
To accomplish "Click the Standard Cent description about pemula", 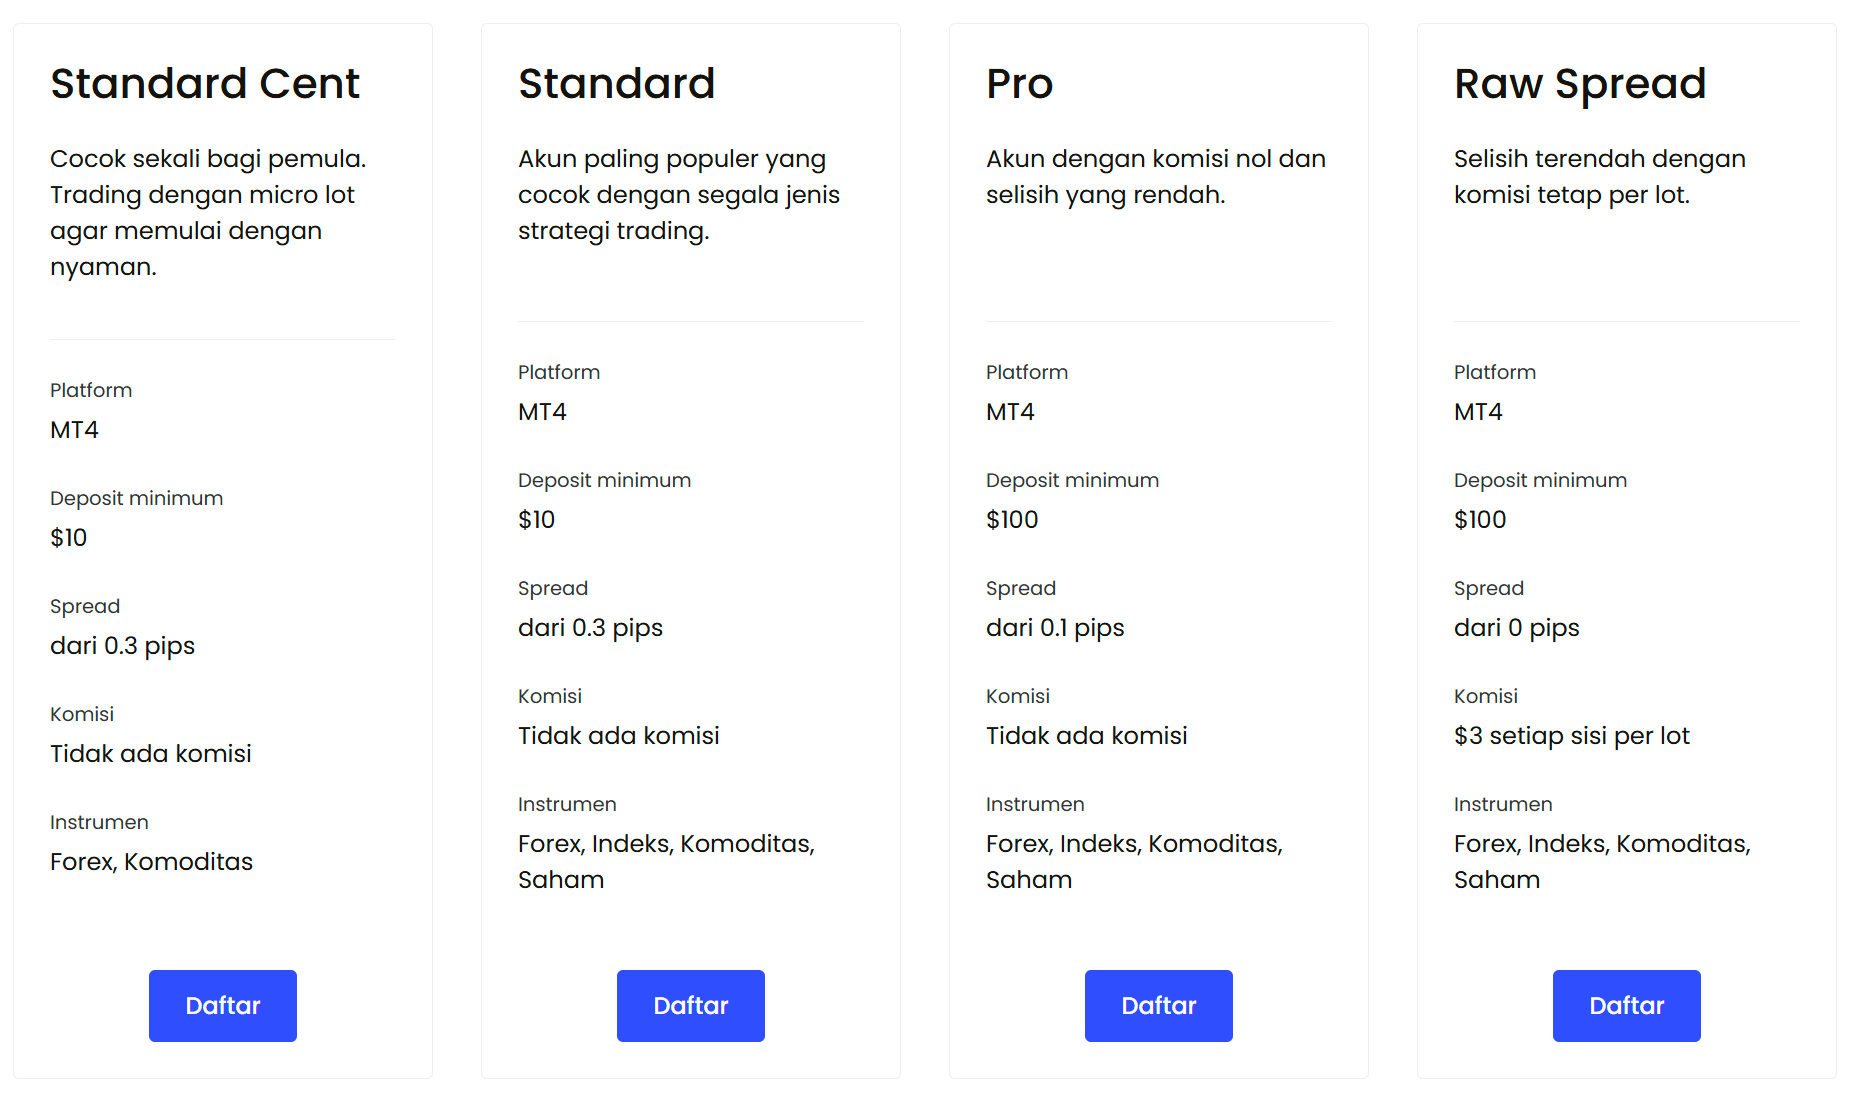I will pos(208,213).
